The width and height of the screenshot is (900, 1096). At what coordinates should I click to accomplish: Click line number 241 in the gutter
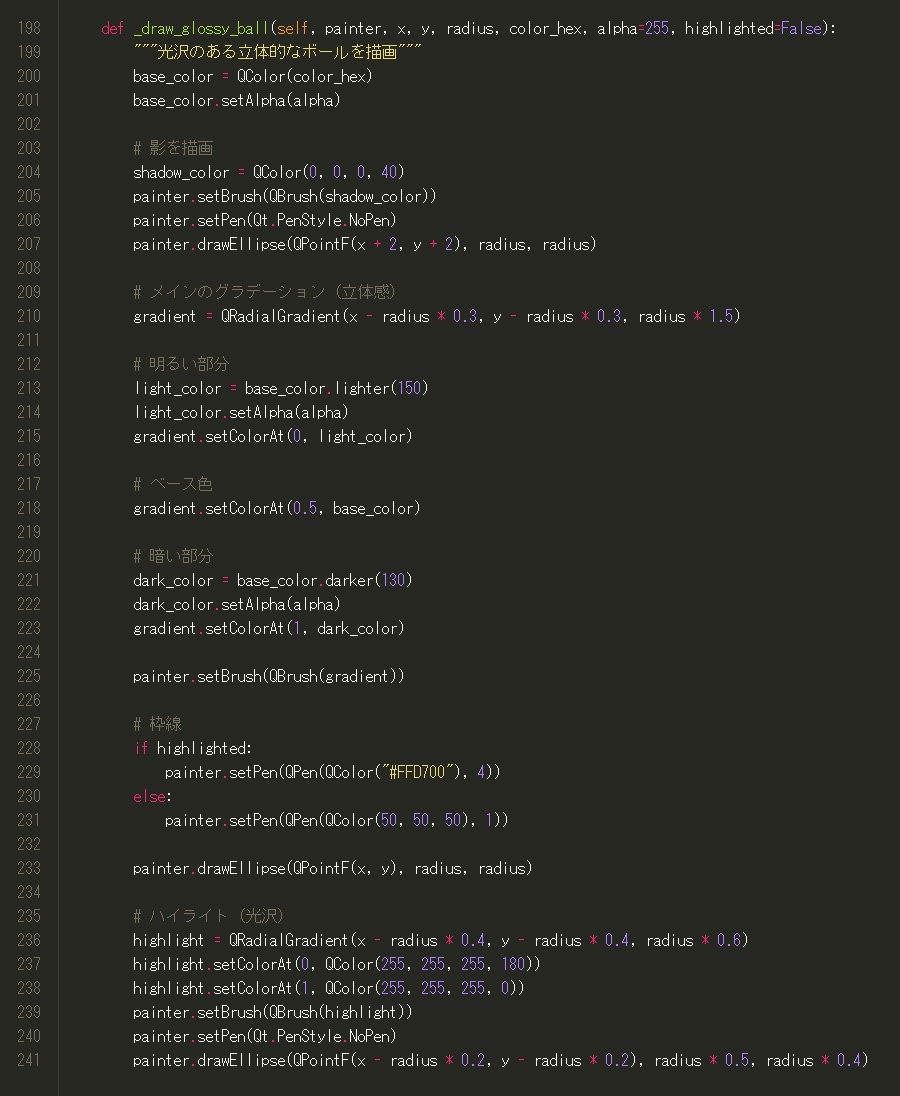pyautogui.click(x=29, y=1060)
